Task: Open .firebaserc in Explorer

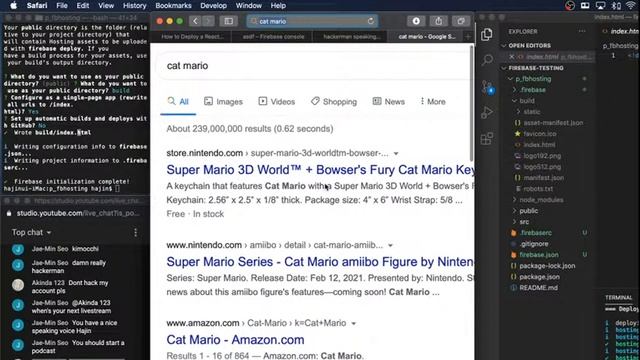Action: click(x=535, y=233)
